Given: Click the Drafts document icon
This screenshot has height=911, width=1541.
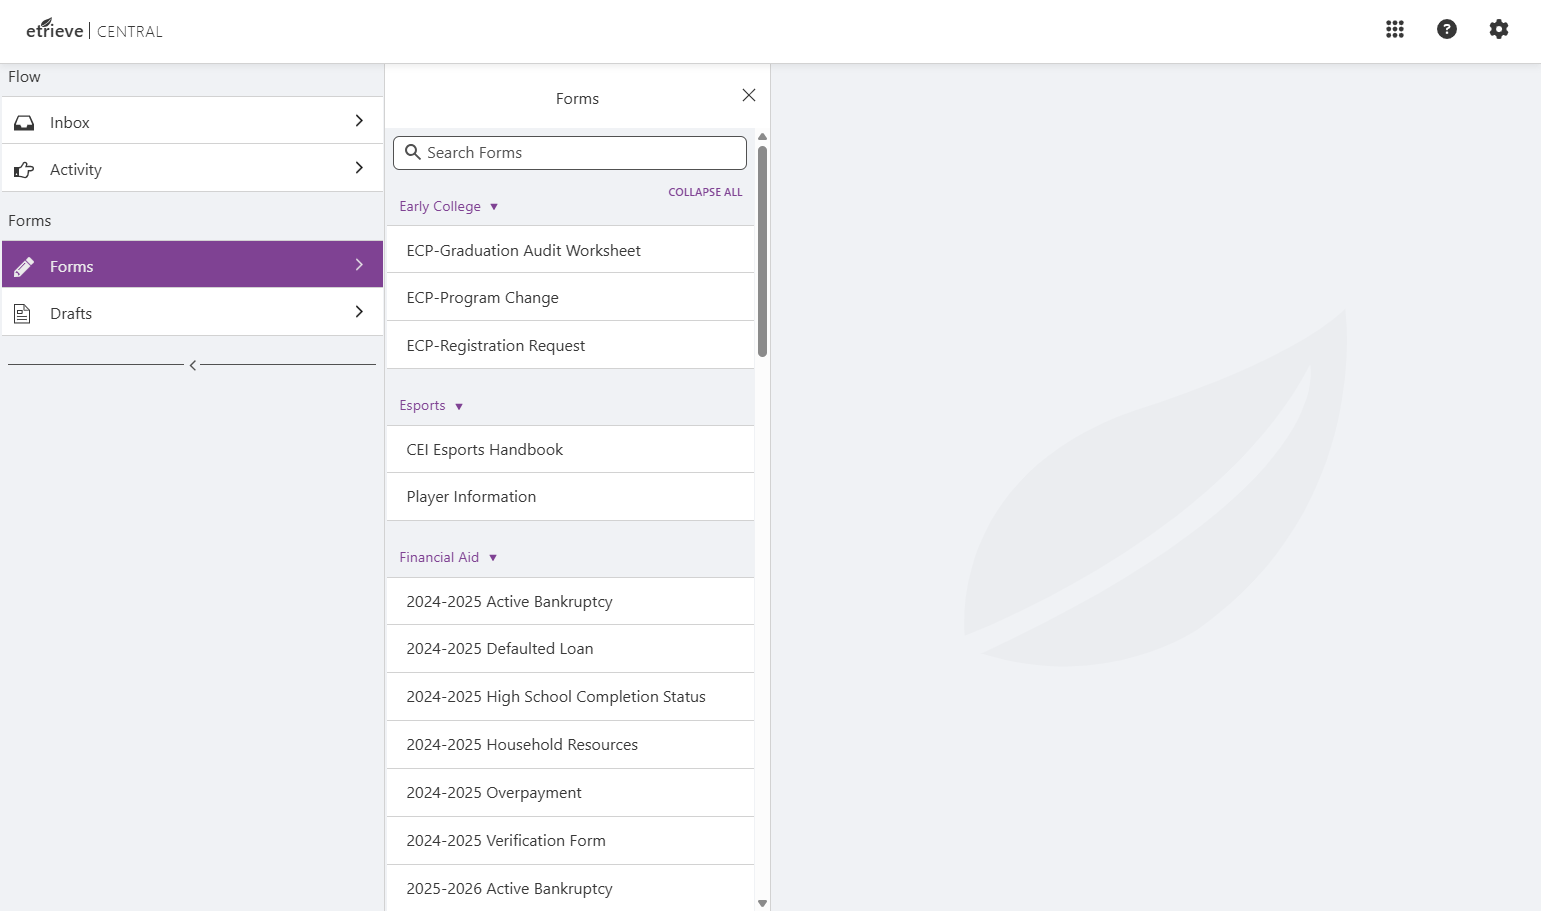Looking at the screenshot, I should click(x=22, y=314).
